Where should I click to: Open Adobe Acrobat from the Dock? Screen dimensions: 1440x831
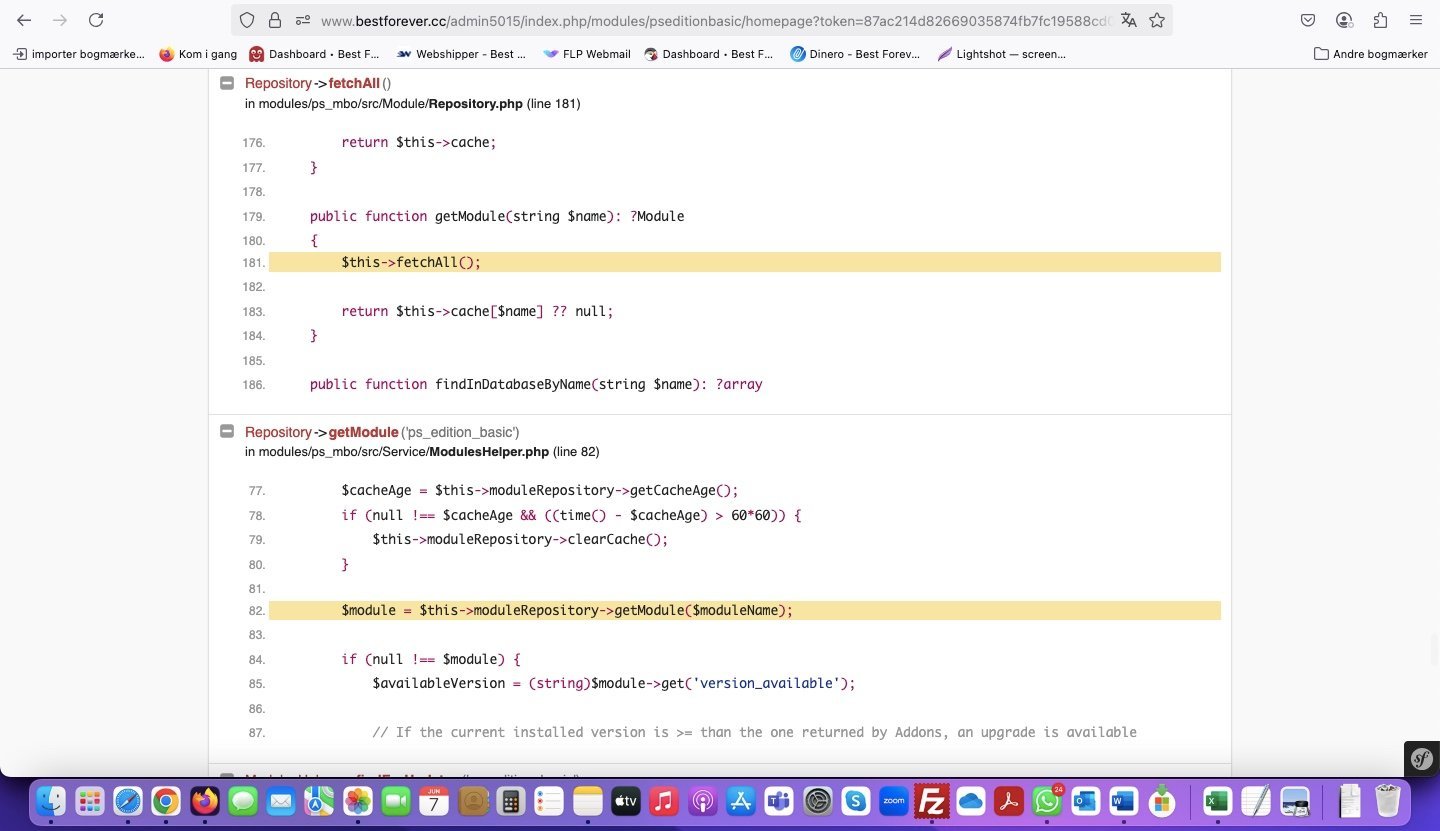pos(1009,802)
